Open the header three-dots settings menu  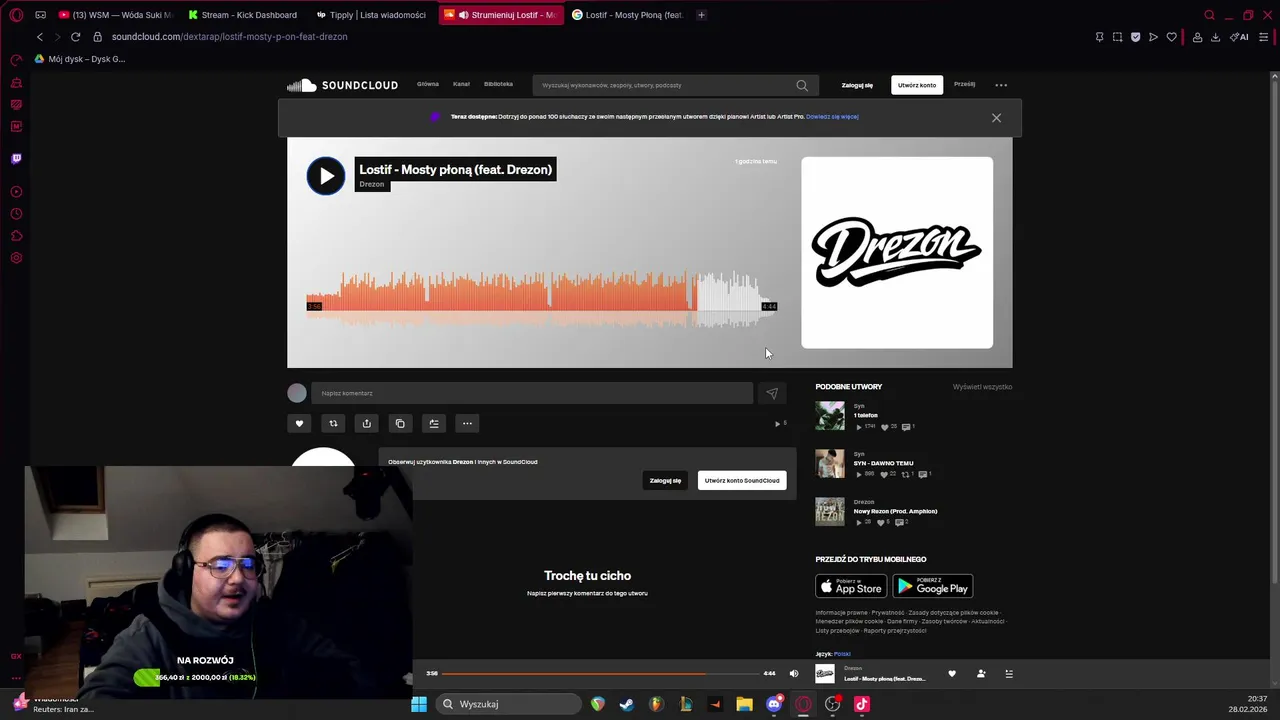pyautogui.click(x=1001, y=85)
